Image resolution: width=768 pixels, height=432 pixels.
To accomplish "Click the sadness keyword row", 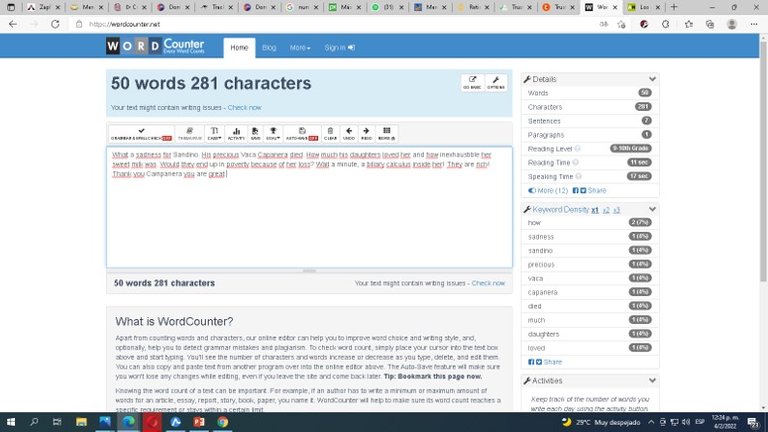I will pos(590,237).
